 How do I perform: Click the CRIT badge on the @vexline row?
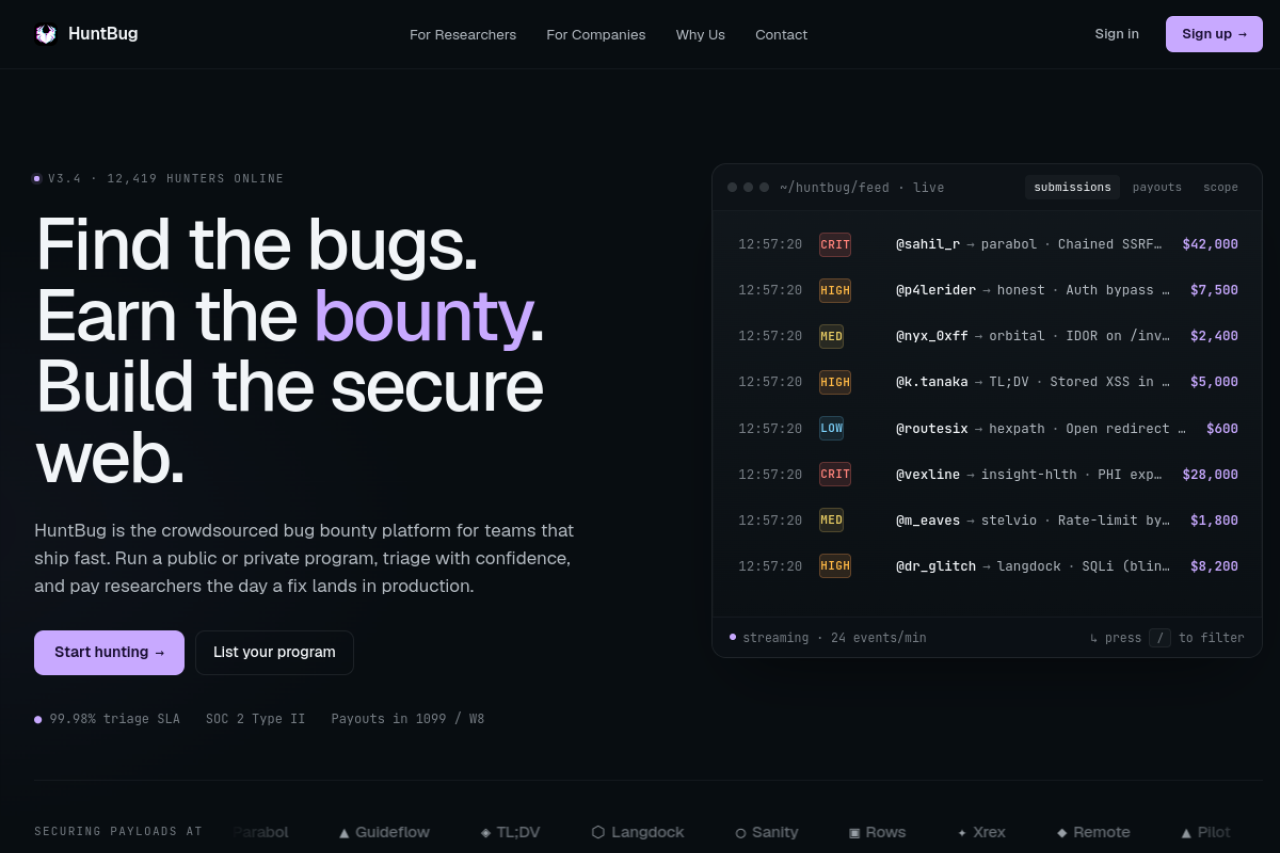[x=835, y=474]
